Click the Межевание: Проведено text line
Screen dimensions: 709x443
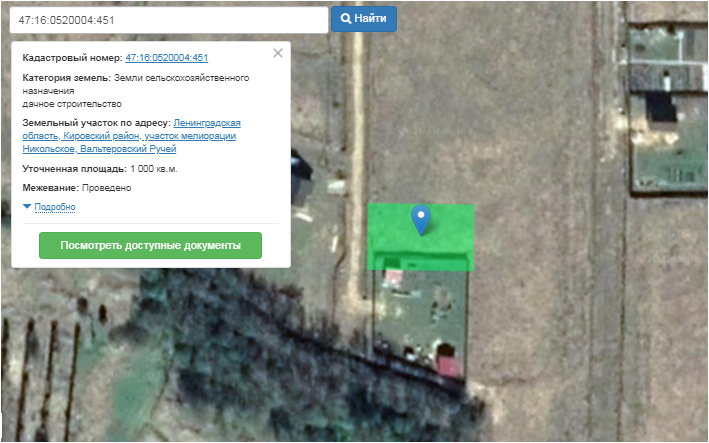coord(77,188)
